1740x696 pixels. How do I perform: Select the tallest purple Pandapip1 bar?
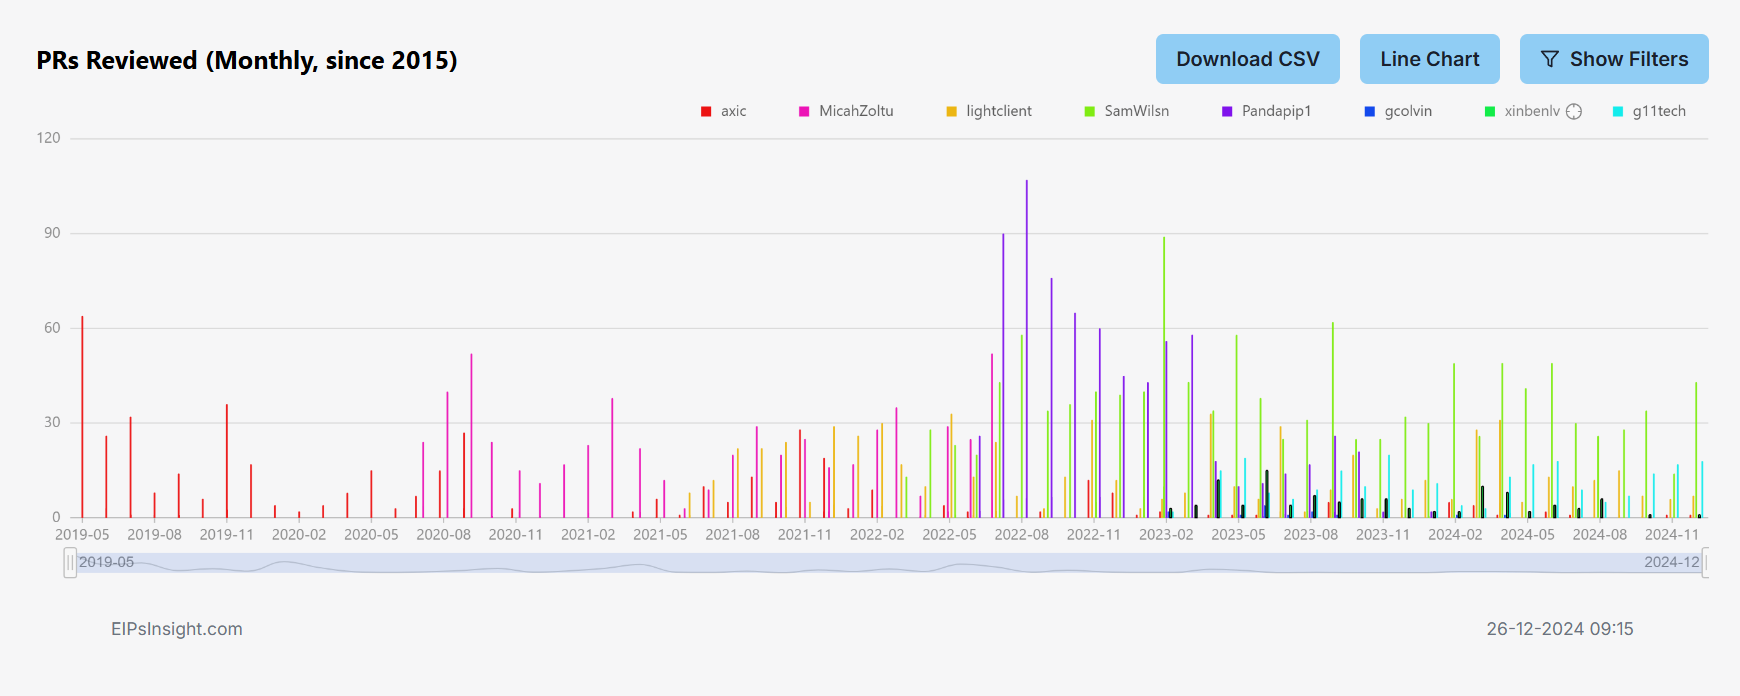pyautogui.click(x=1026, y=350)
